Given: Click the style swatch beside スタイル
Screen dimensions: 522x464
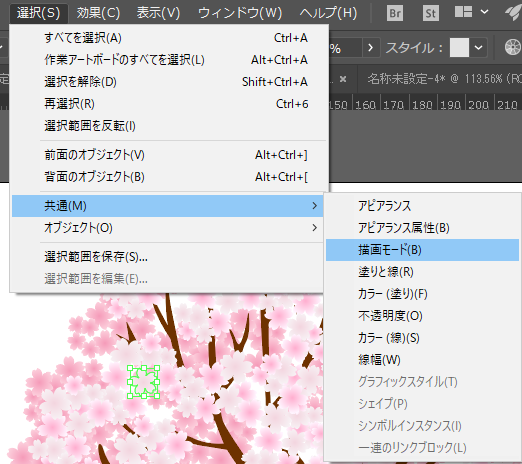Looking at the screenshot, I should 459,48.
